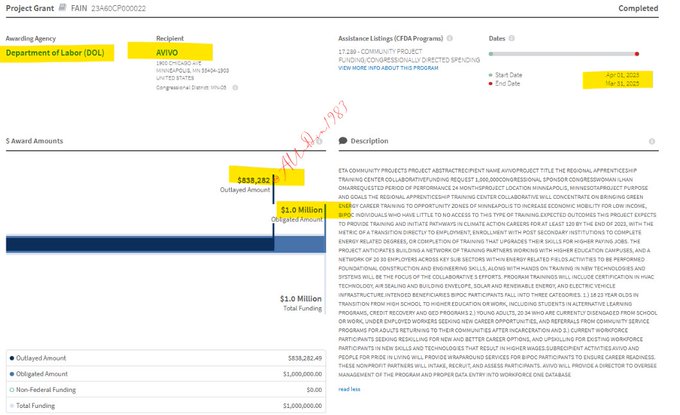The width and height of the screenshot is (680, 415).
Task: Click the lighter blue obligated bar segment
Action: coord(299,243)
